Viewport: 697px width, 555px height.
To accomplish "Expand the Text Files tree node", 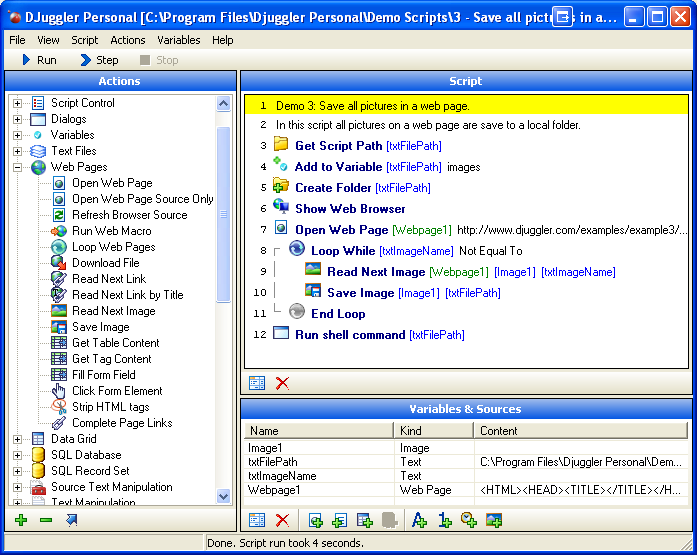I will tap(17, 152).
